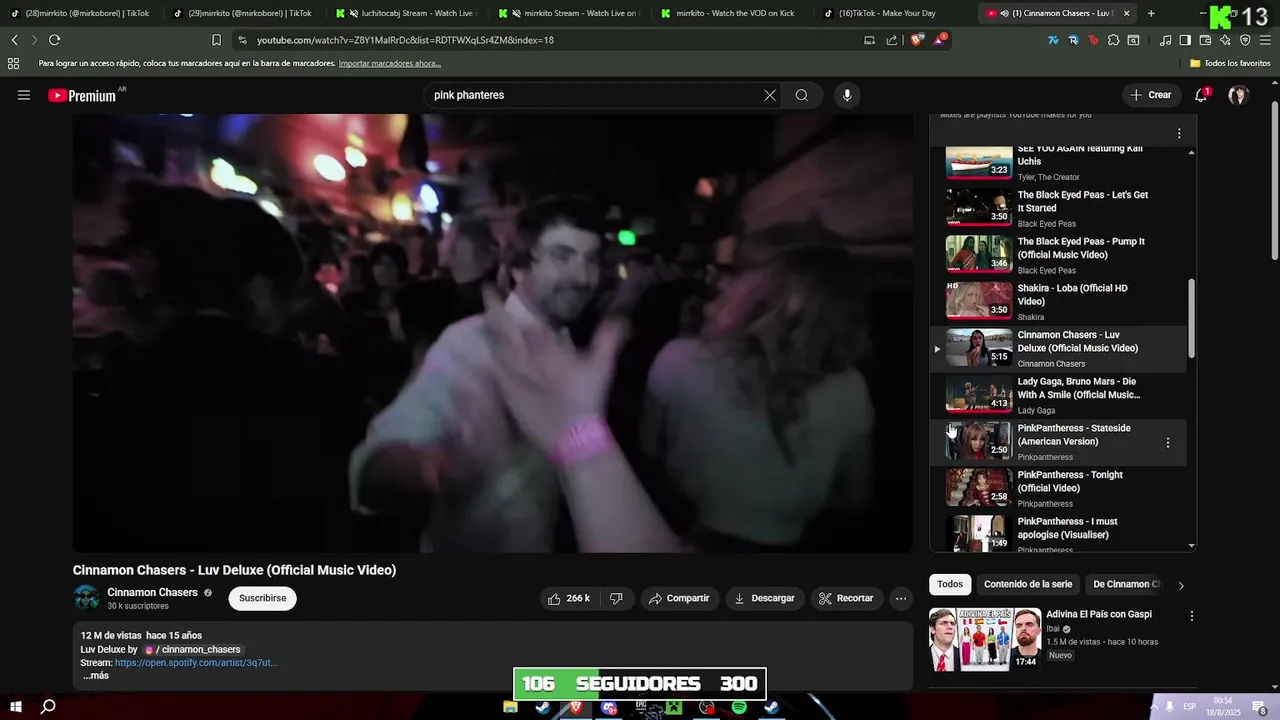Start voice search with the microphone
This screenshot has width=1280, height=720.
click(847, 95)
